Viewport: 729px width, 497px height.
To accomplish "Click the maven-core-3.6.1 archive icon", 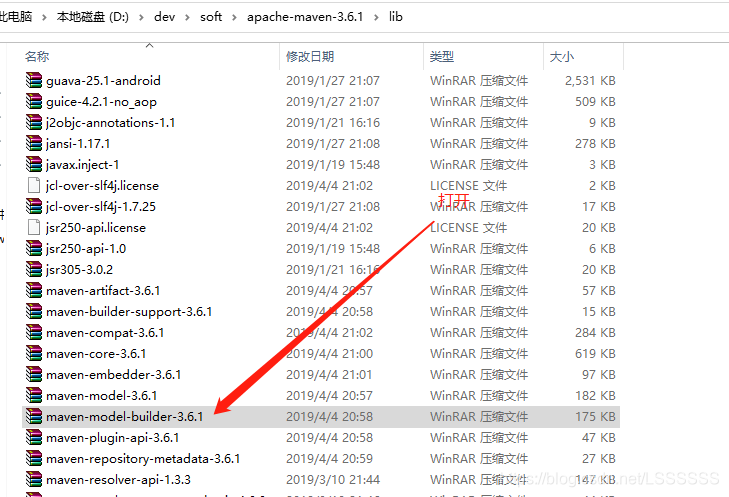I will [x=34, y=353].
